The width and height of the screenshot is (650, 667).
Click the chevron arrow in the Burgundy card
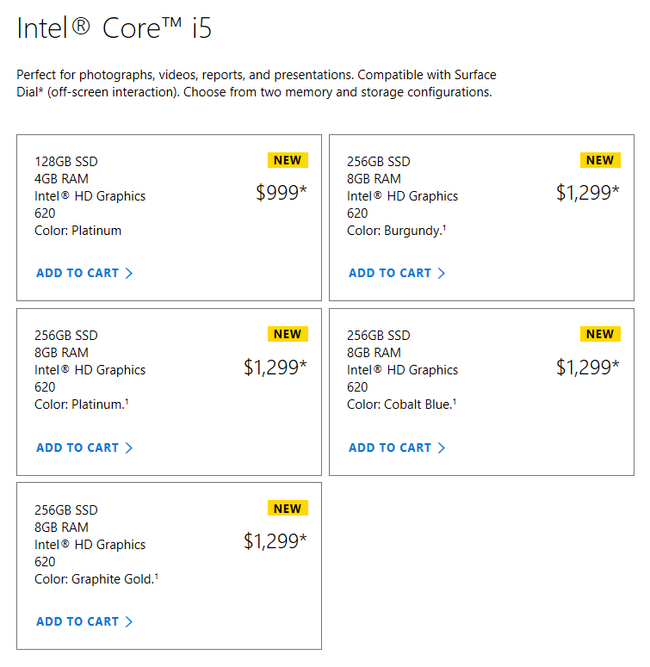(442, 273)
